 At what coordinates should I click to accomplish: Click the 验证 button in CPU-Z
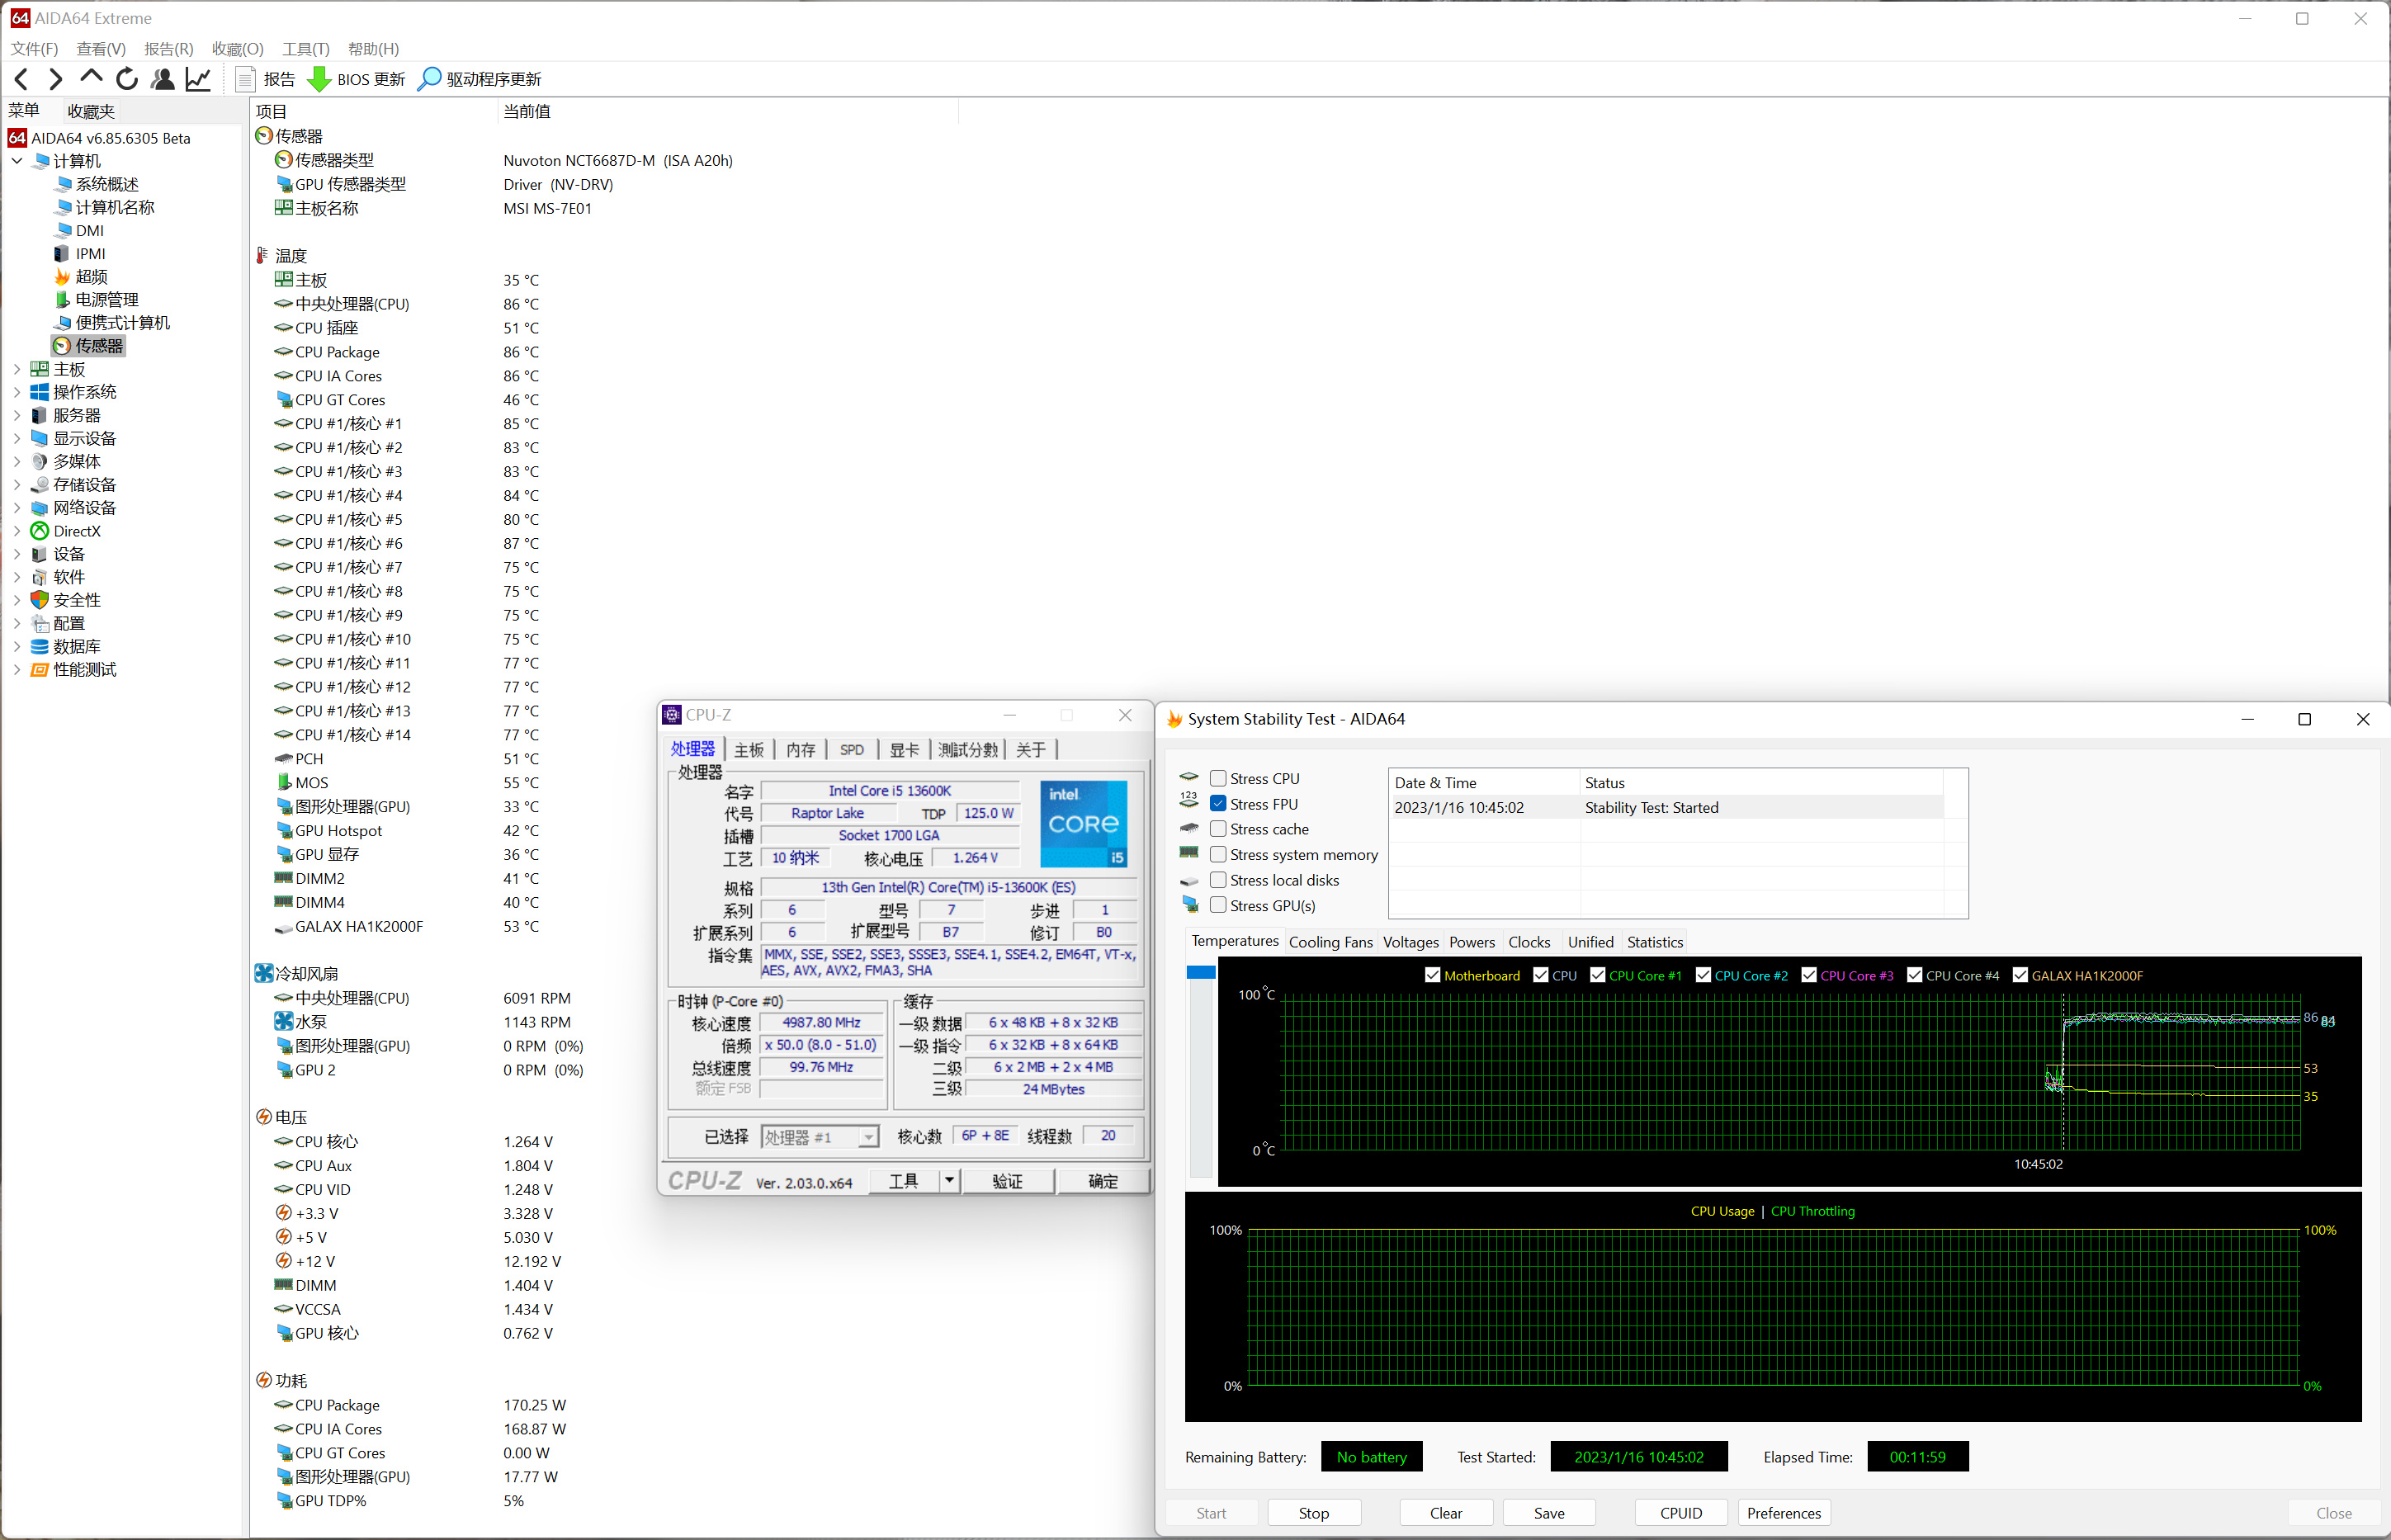coord(1007,1182)
